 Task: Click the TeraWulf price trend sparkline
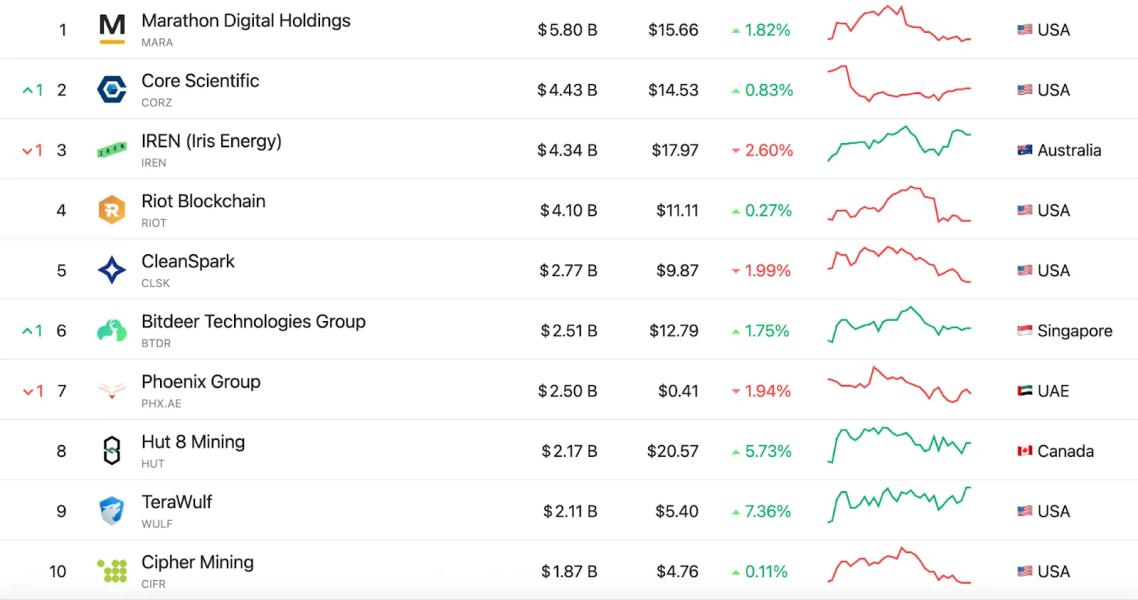pyautogui.click(x=899, y=505)
